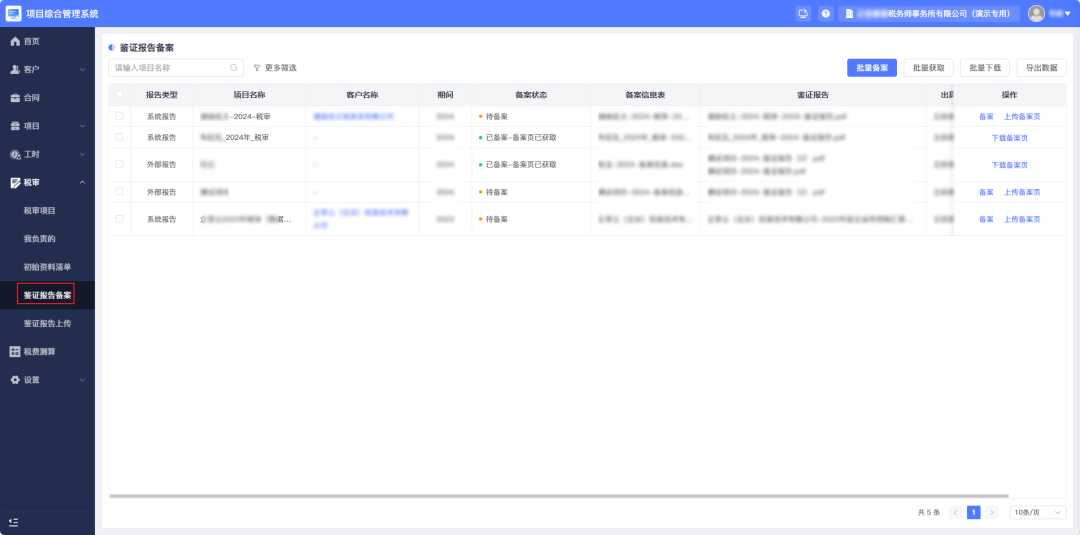
Task: Click the 备案信息表 column header
Action: (x=645, y=94)
